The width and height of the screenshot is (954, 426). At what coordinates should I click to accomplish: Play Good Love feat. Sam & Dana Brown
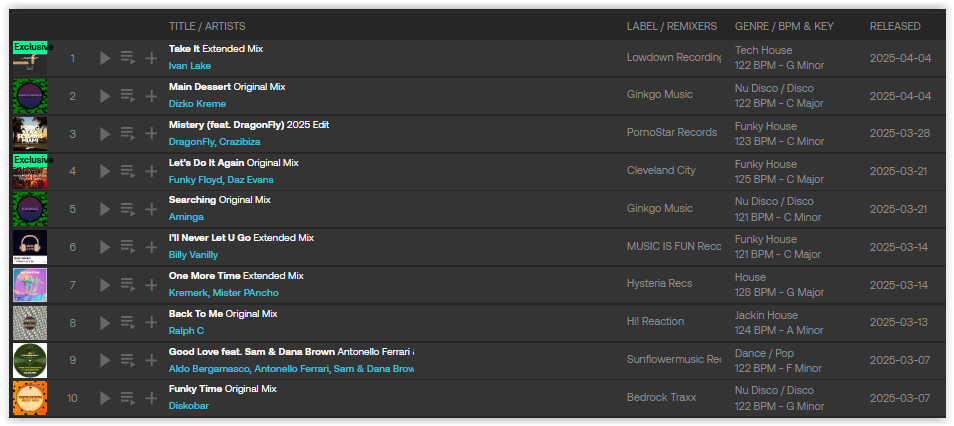click(x=105, y=361)
